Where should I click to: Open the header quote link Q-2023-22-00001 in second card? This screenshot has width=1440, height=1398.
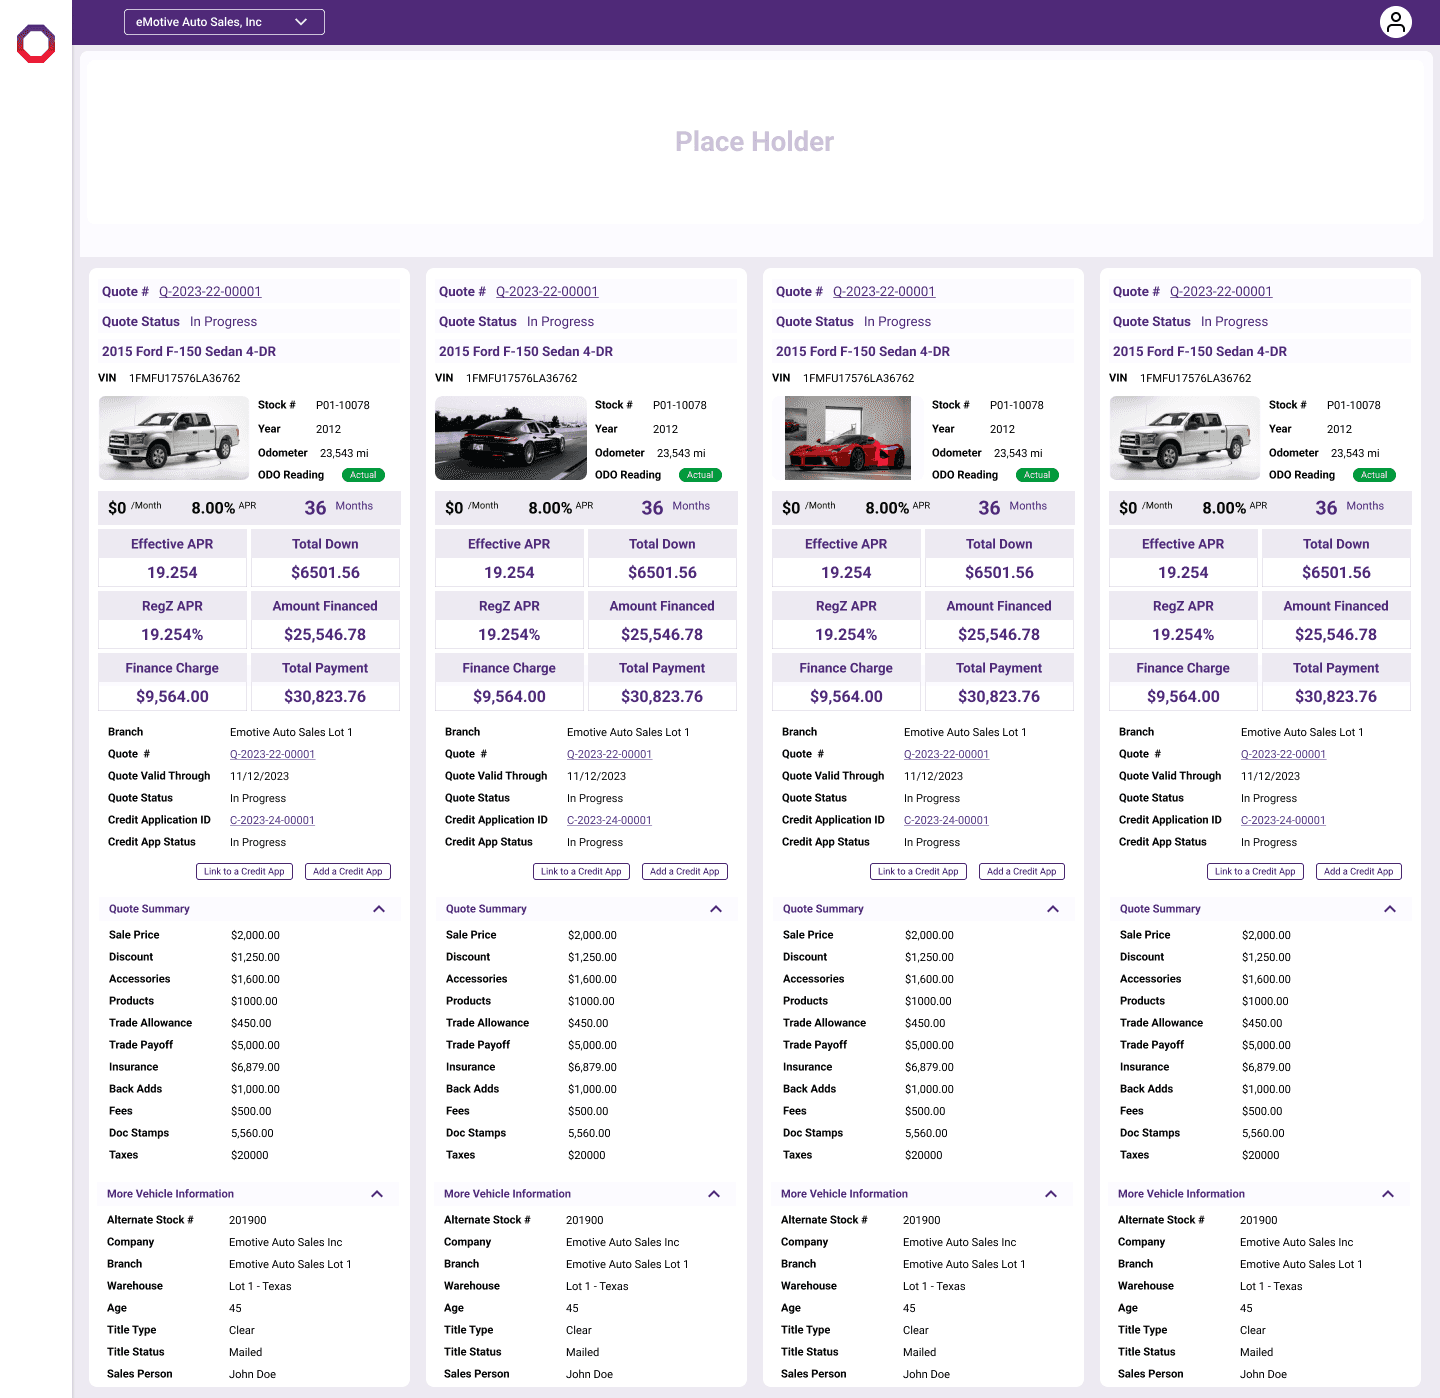(x=547, y=292)
